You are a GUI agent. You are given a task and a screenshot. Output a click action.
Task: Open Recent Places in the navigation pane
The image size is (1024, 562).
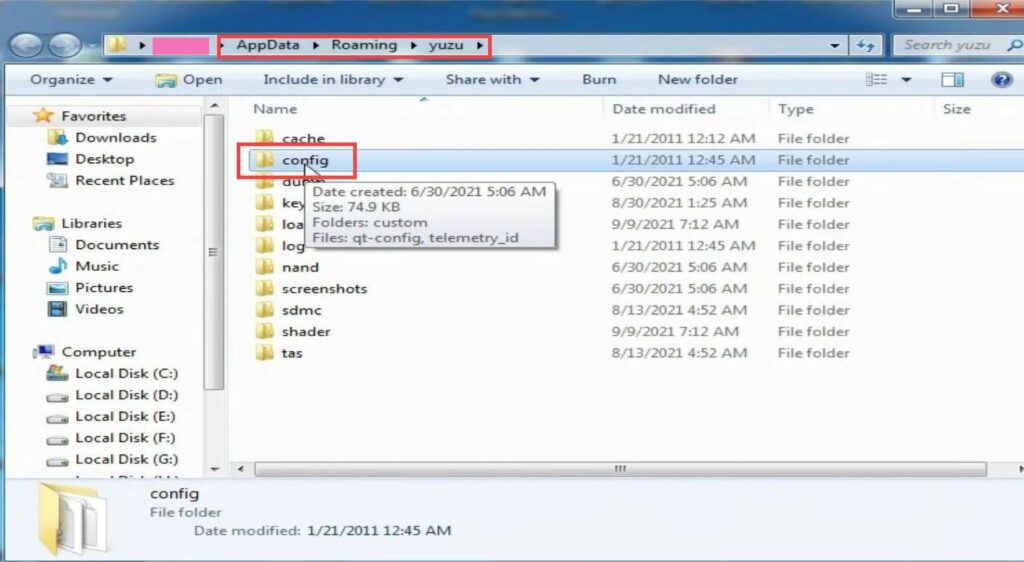point(125,181)
